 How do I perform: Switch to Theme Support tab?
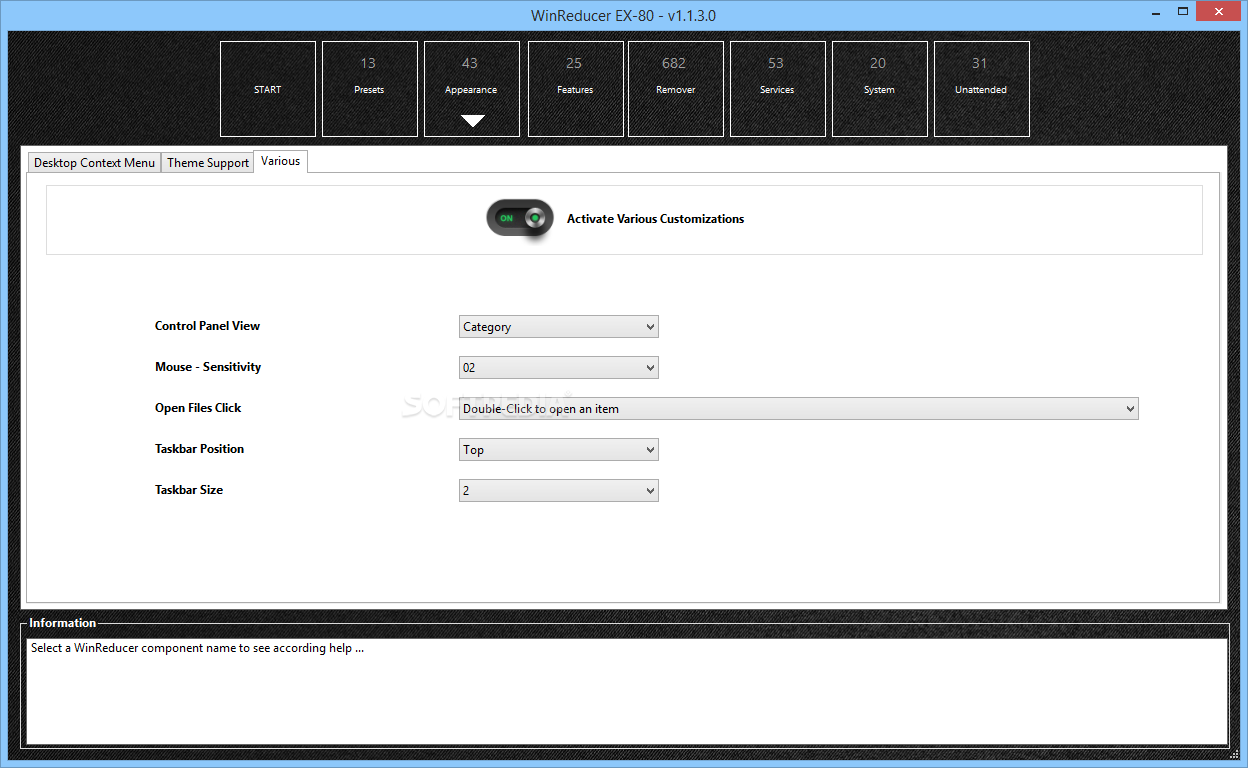(x=208, y=163)
